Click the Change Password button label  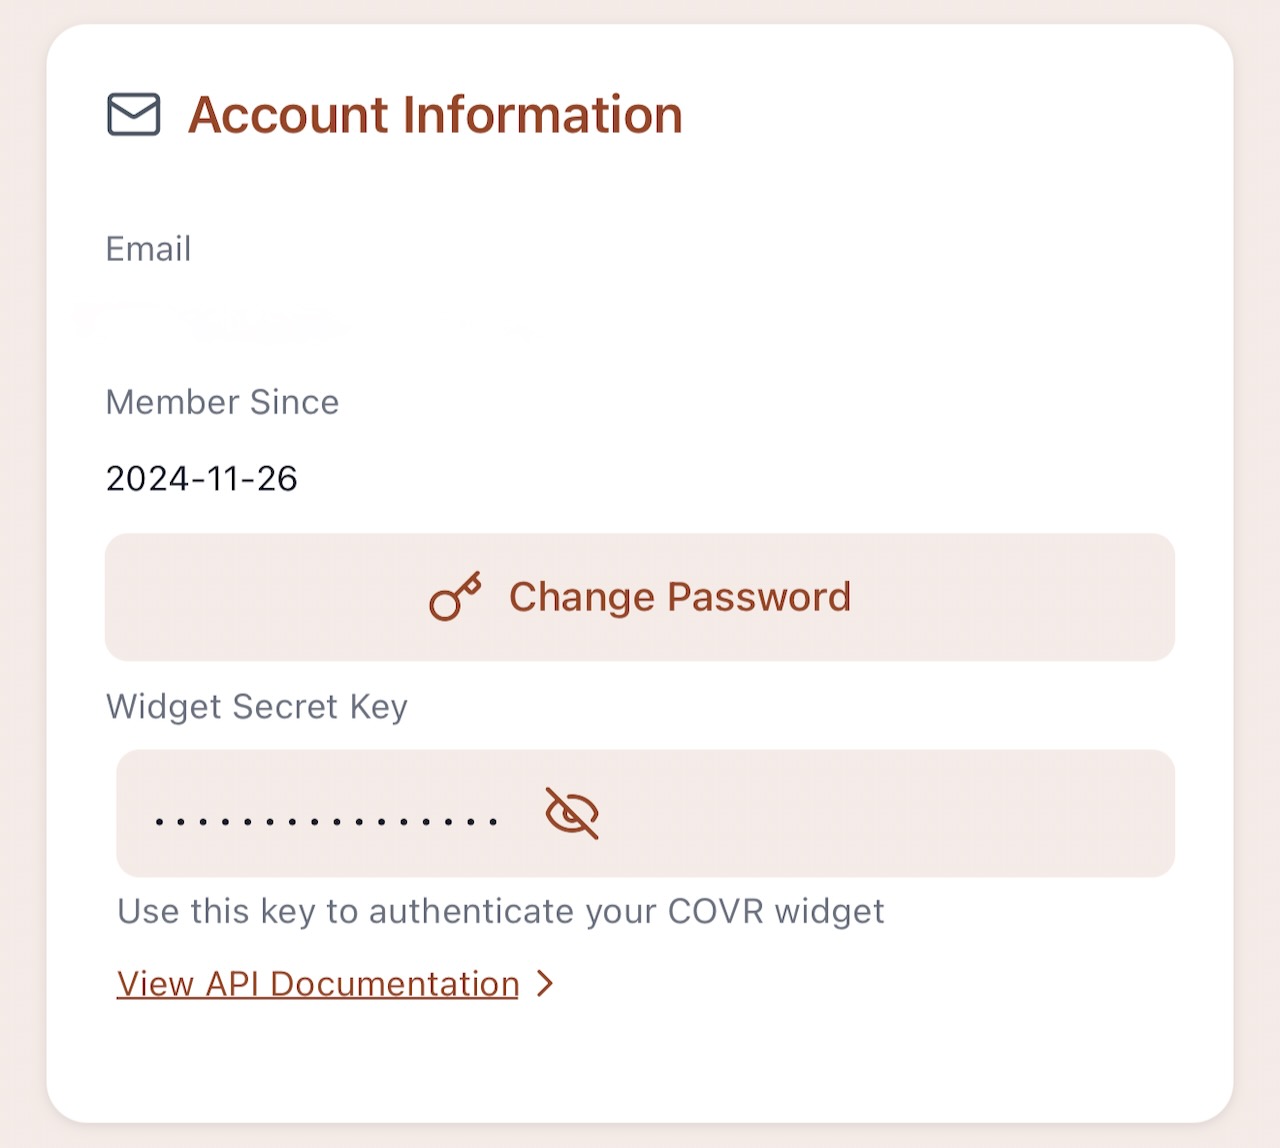pyautogui.click(x=680, y=597)
